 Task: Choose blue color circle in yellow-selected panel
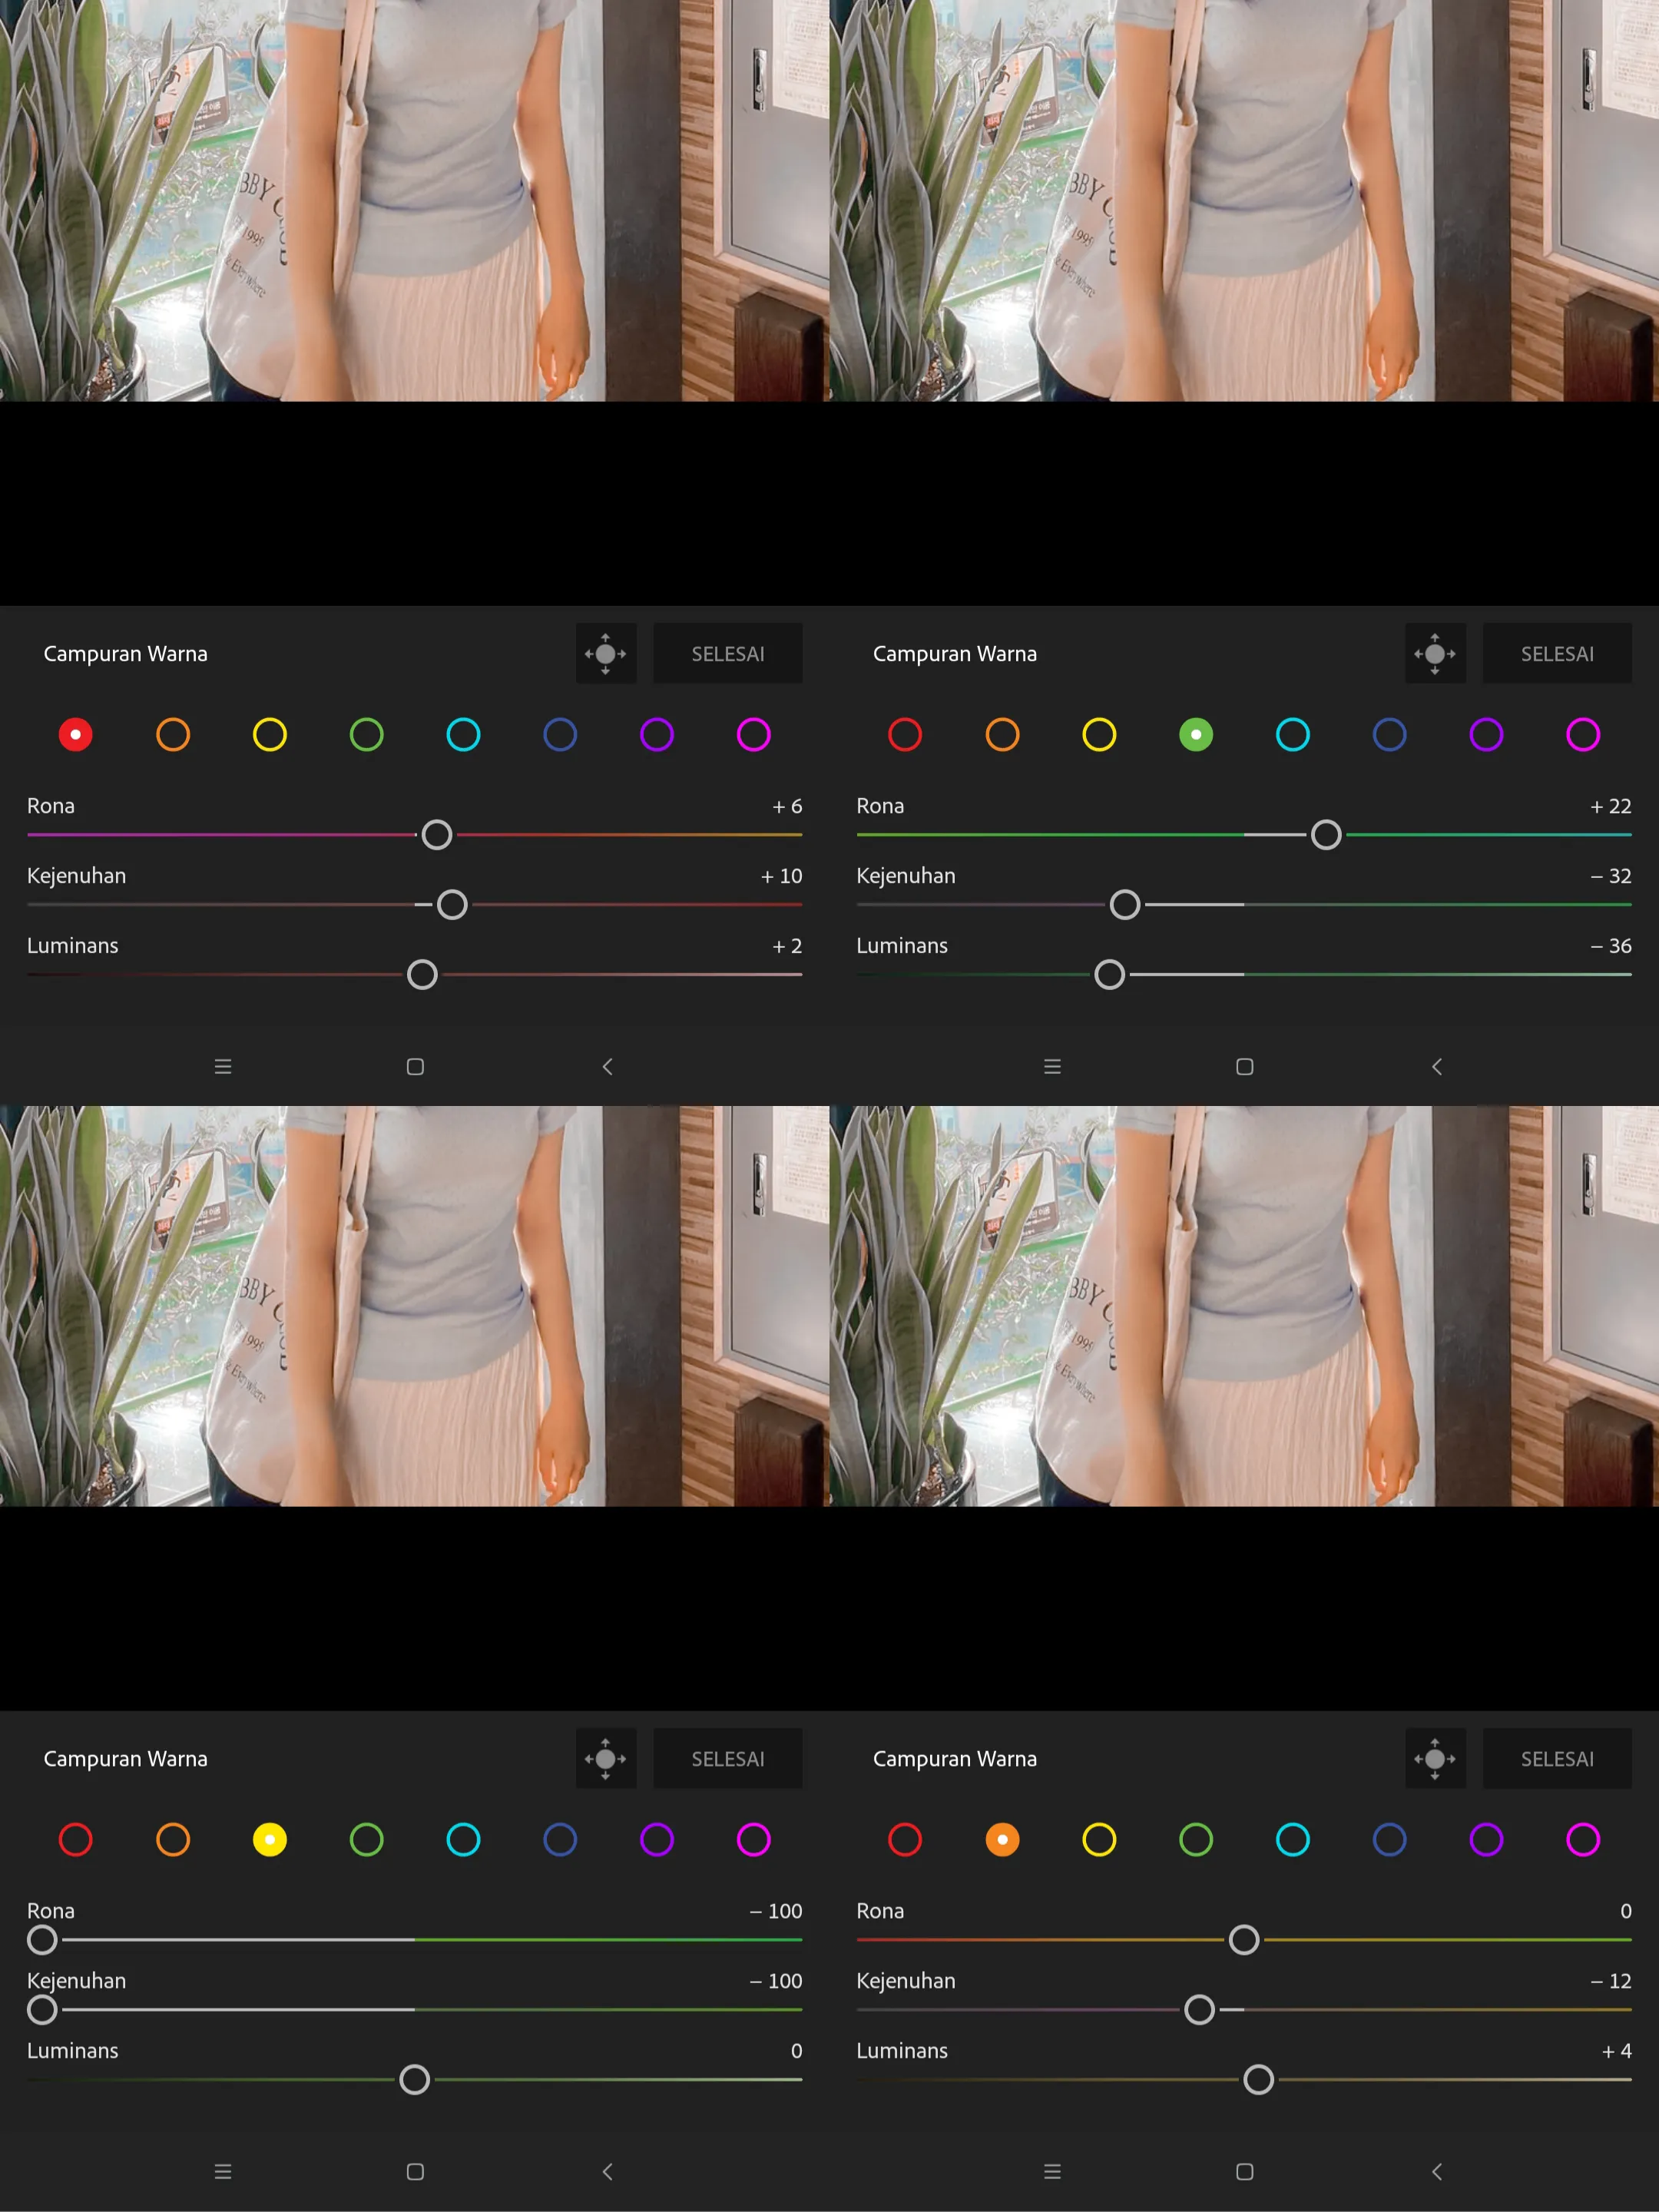click(x=560, y=1839)
